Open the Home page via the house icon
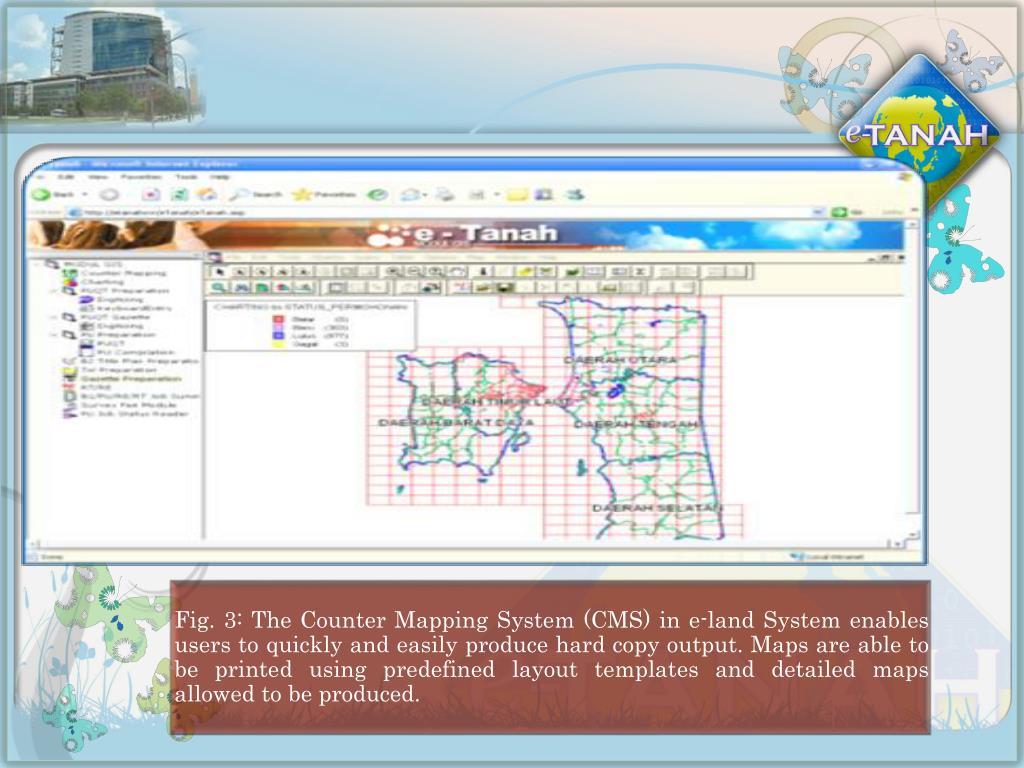This screenshot has width=1024, height=768. pyautogui.click(x=207, y=194)
